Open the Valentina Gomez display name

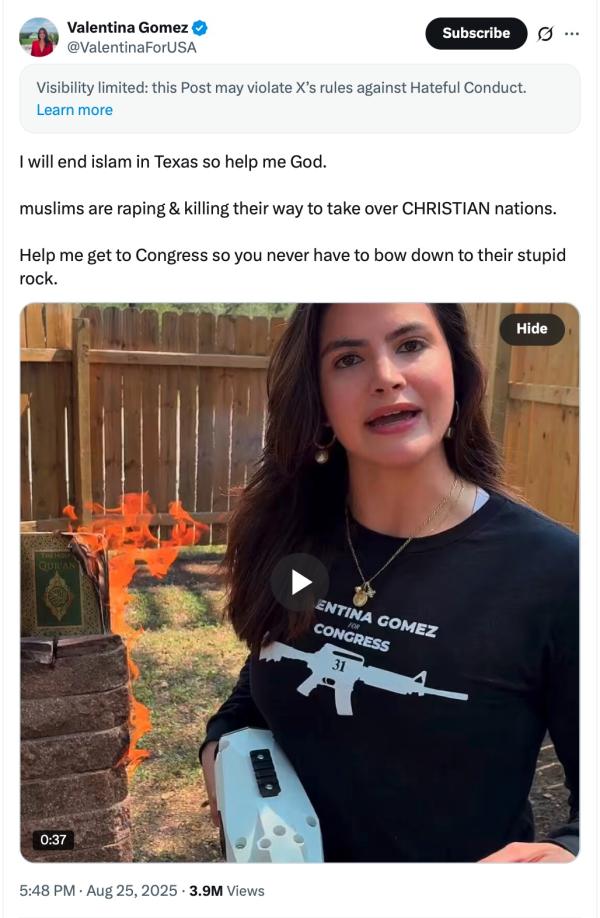pyautogui.click(x=128, y=28)
